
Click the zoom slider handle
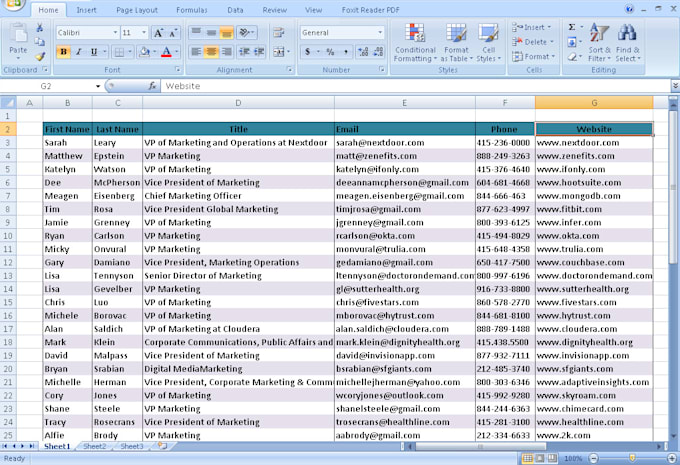(632, 458)
